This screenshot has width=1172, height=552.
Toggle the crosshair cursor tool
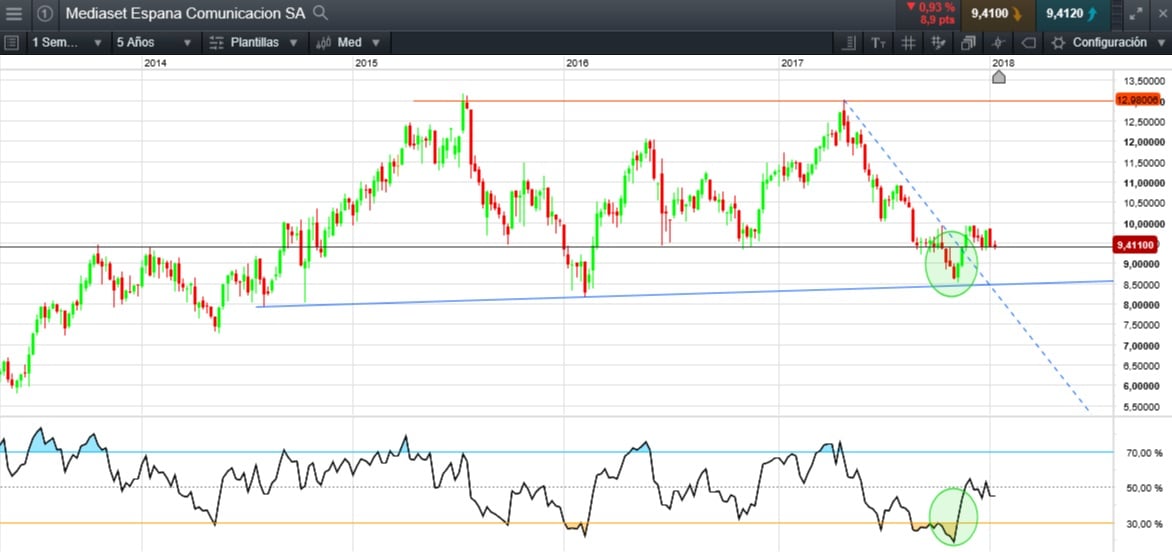click(997, 43)
